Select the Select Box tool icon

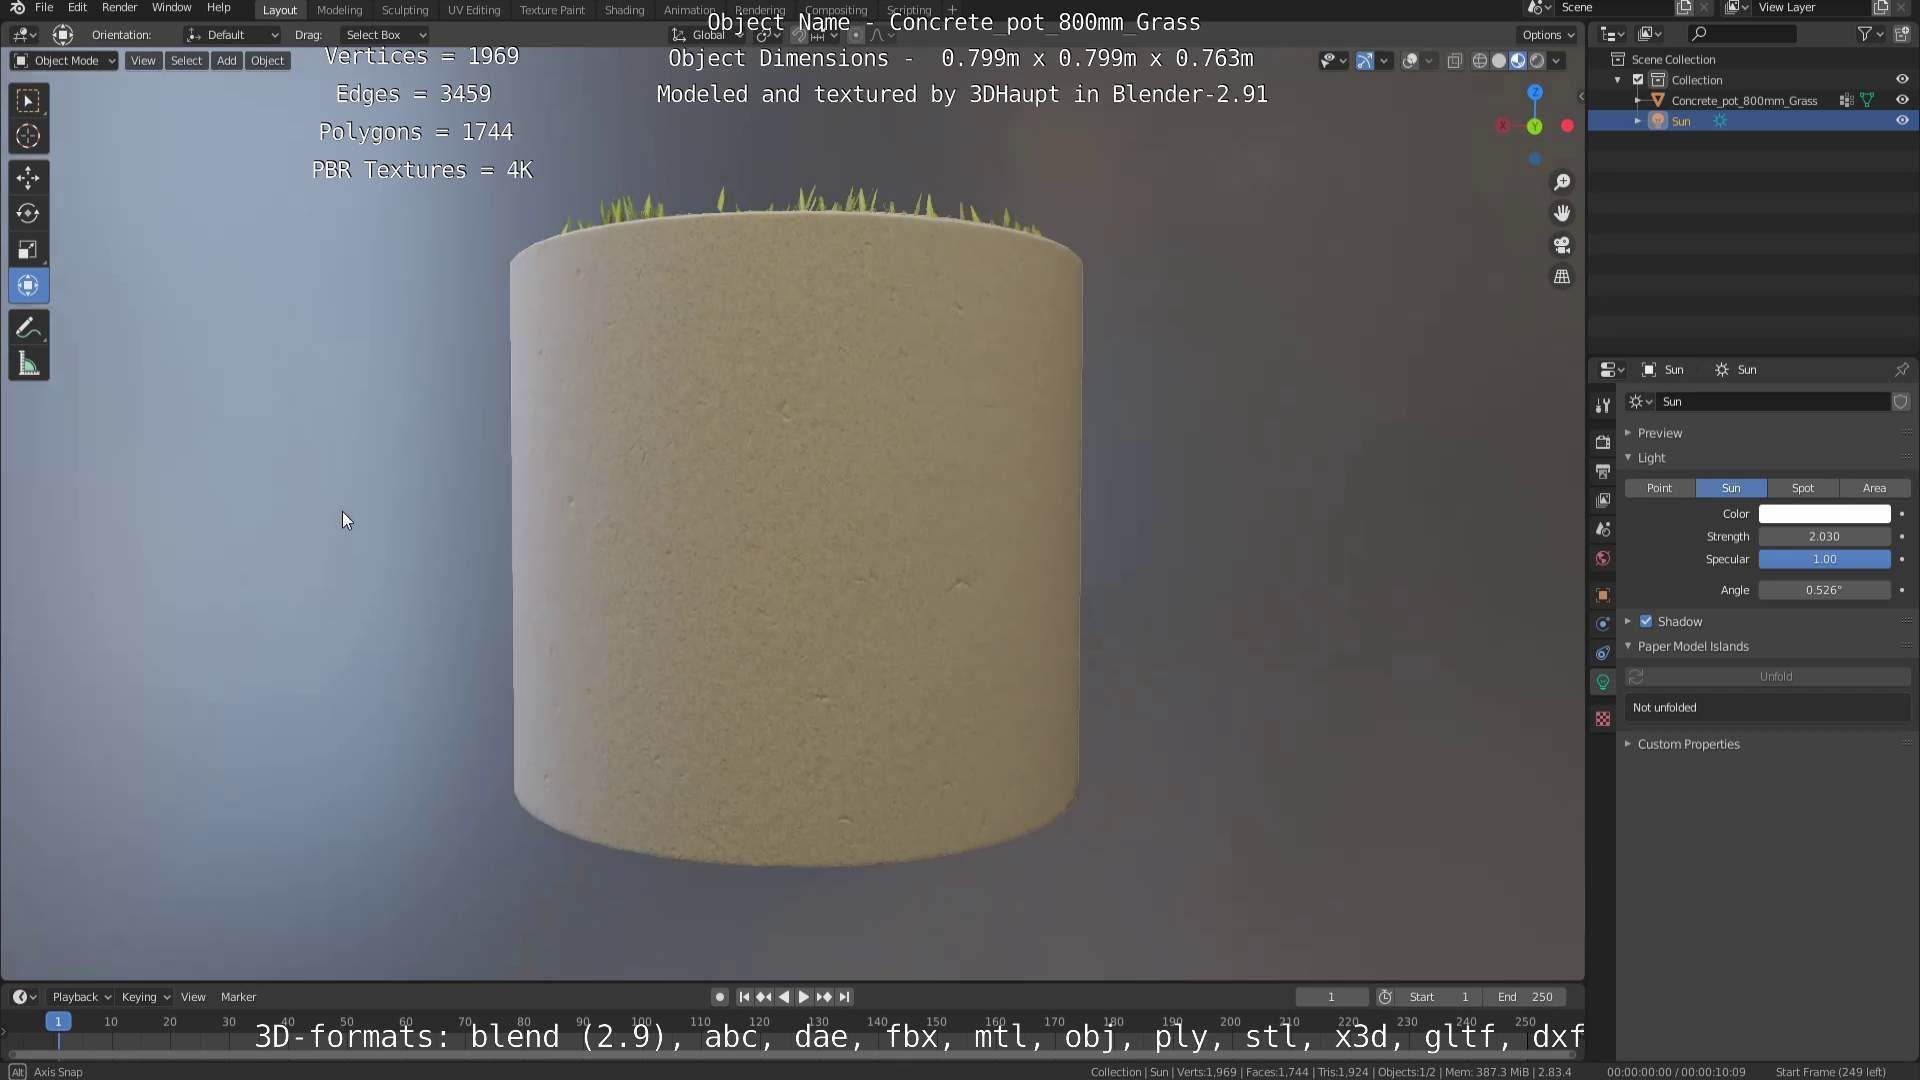click(x=28, y=100)
